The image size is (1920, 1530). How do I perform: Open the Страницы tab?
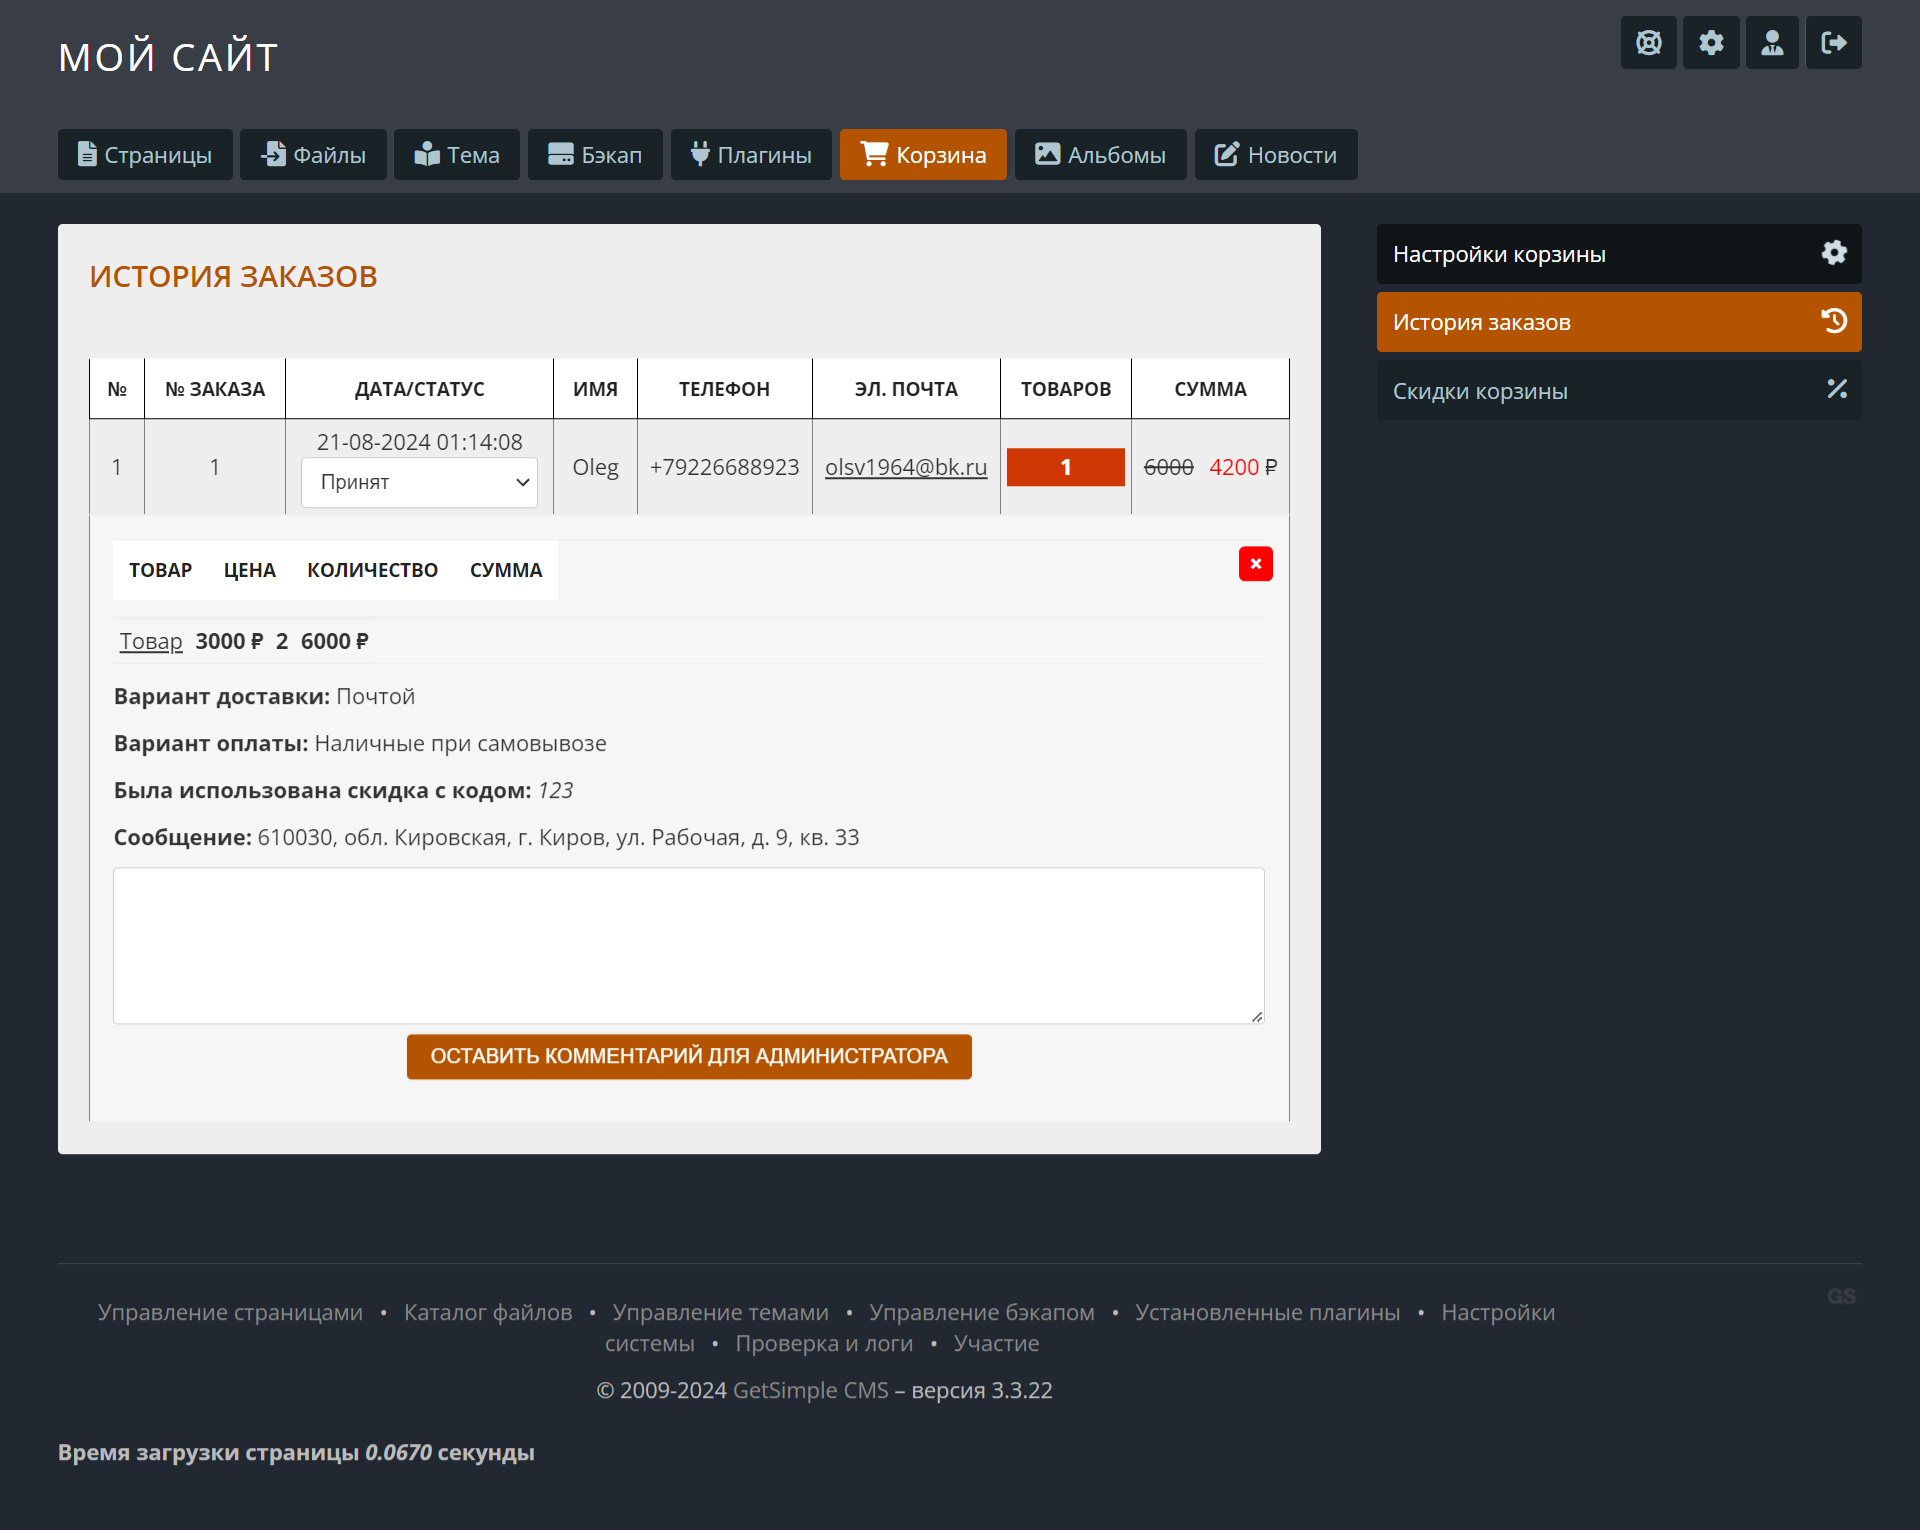pos(145,155)
